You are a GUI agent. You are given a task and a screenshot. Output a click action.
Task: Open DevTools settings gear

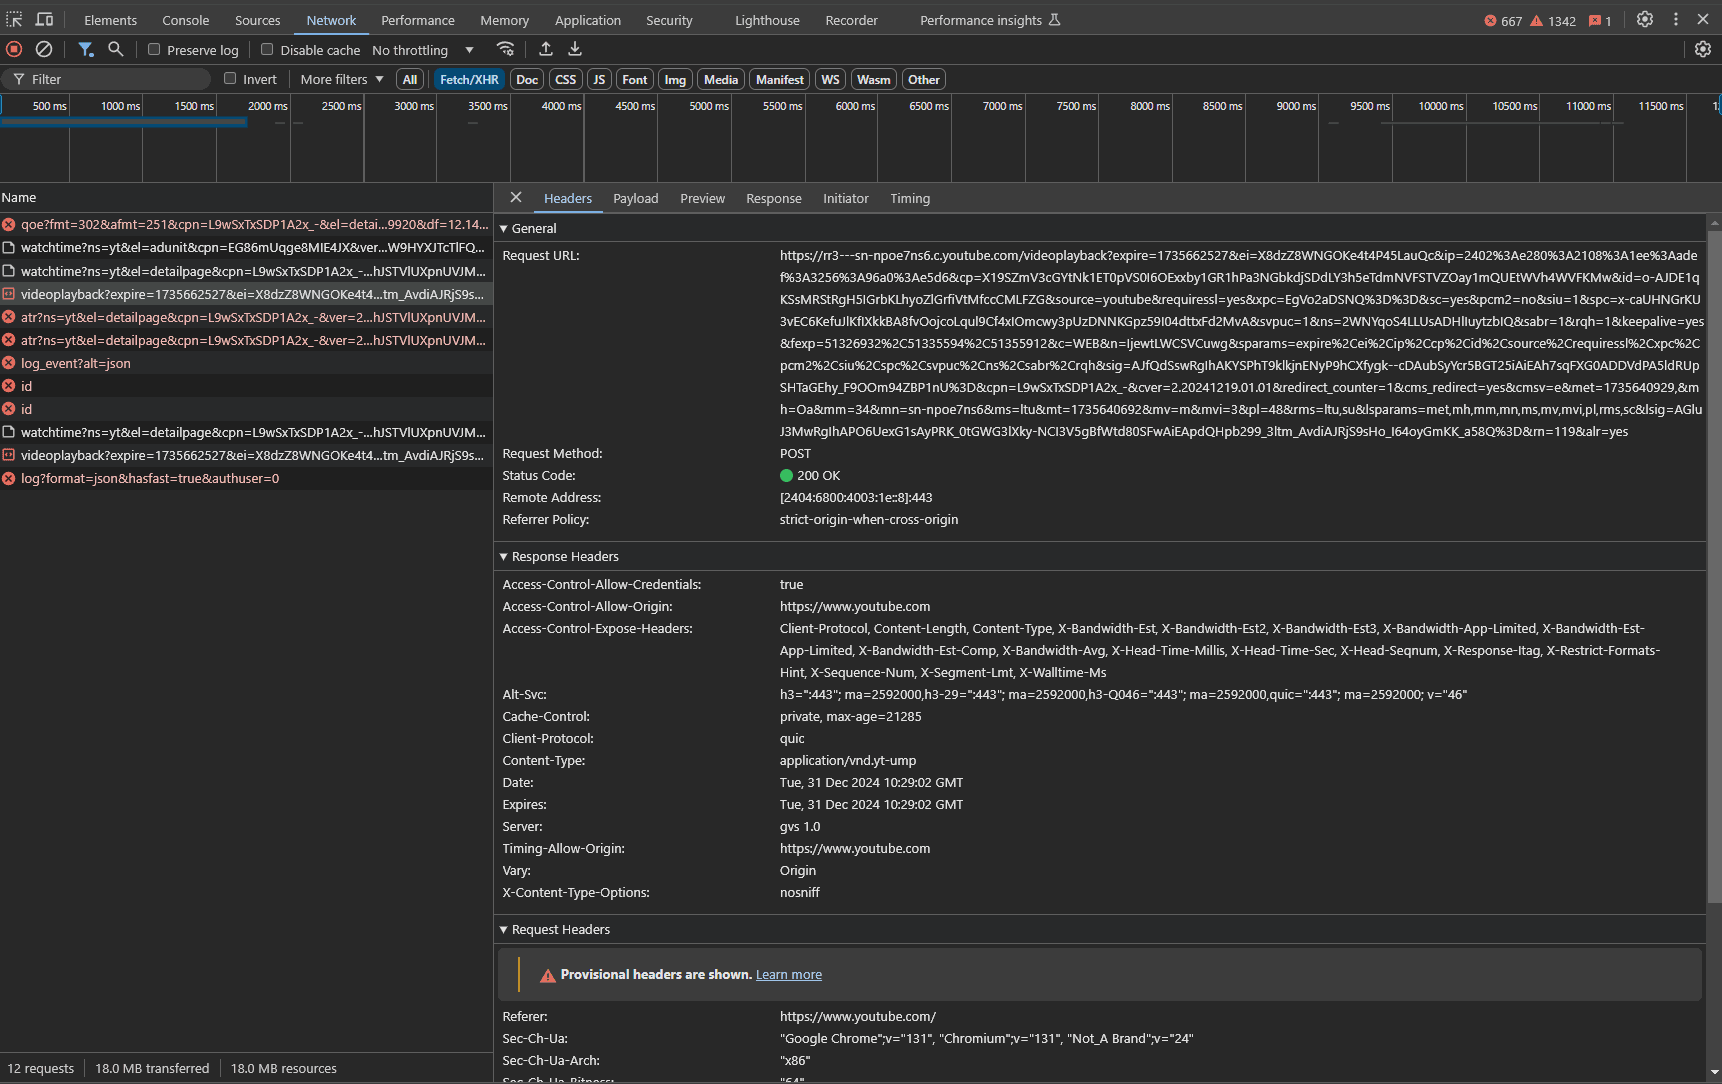(1644, 20)
